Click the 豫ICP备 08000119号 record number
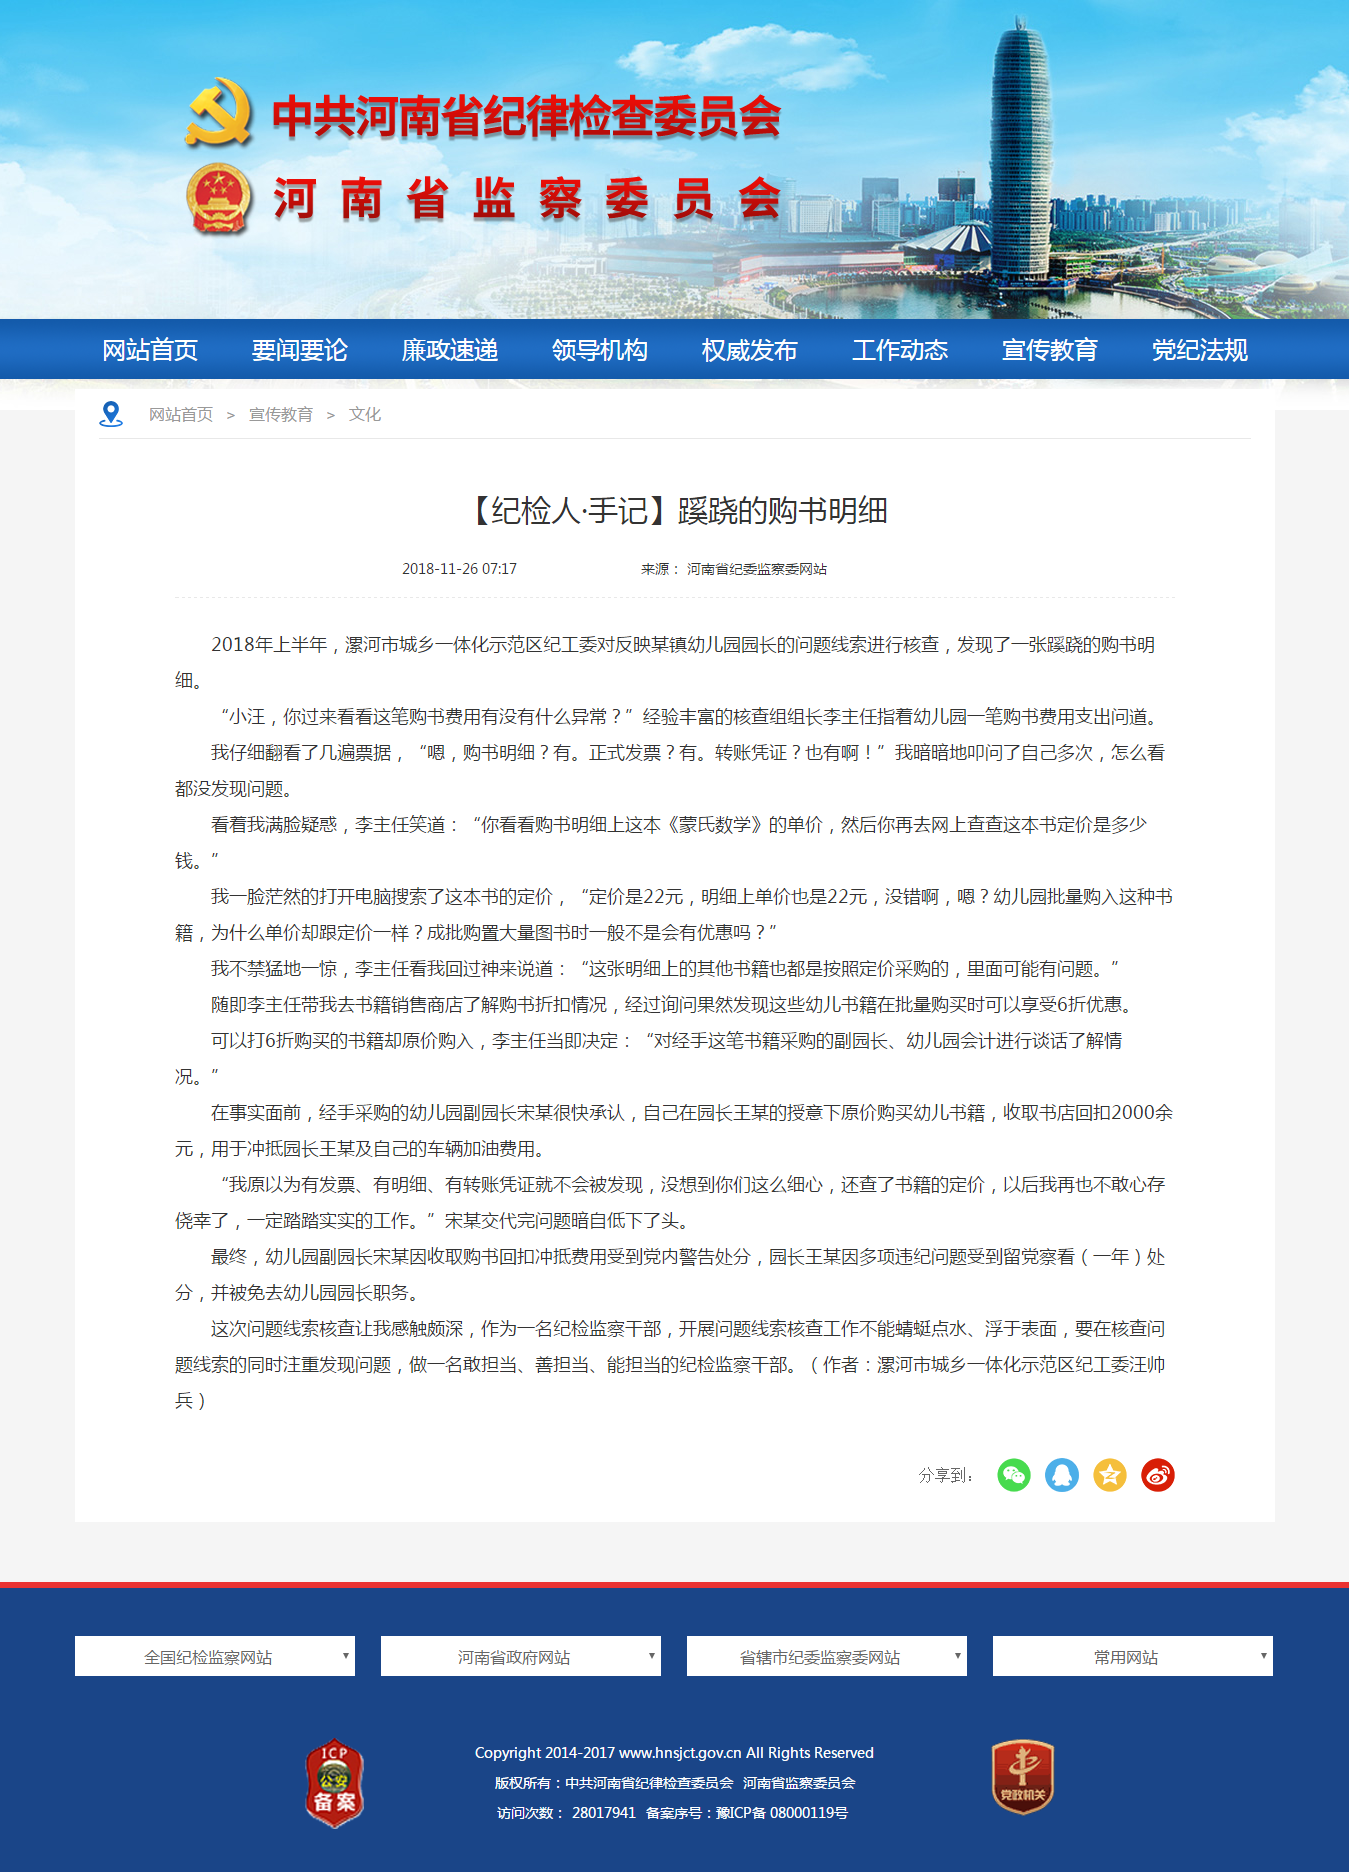Image resolution: width=1349 pixels, height=1872 pixels. tap(782, 1812)
